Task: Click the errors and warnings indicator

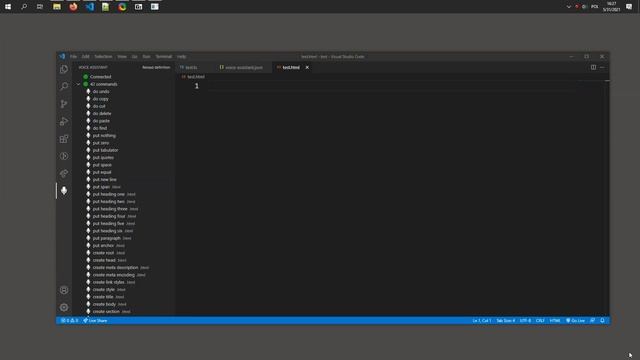Action: 69,320
